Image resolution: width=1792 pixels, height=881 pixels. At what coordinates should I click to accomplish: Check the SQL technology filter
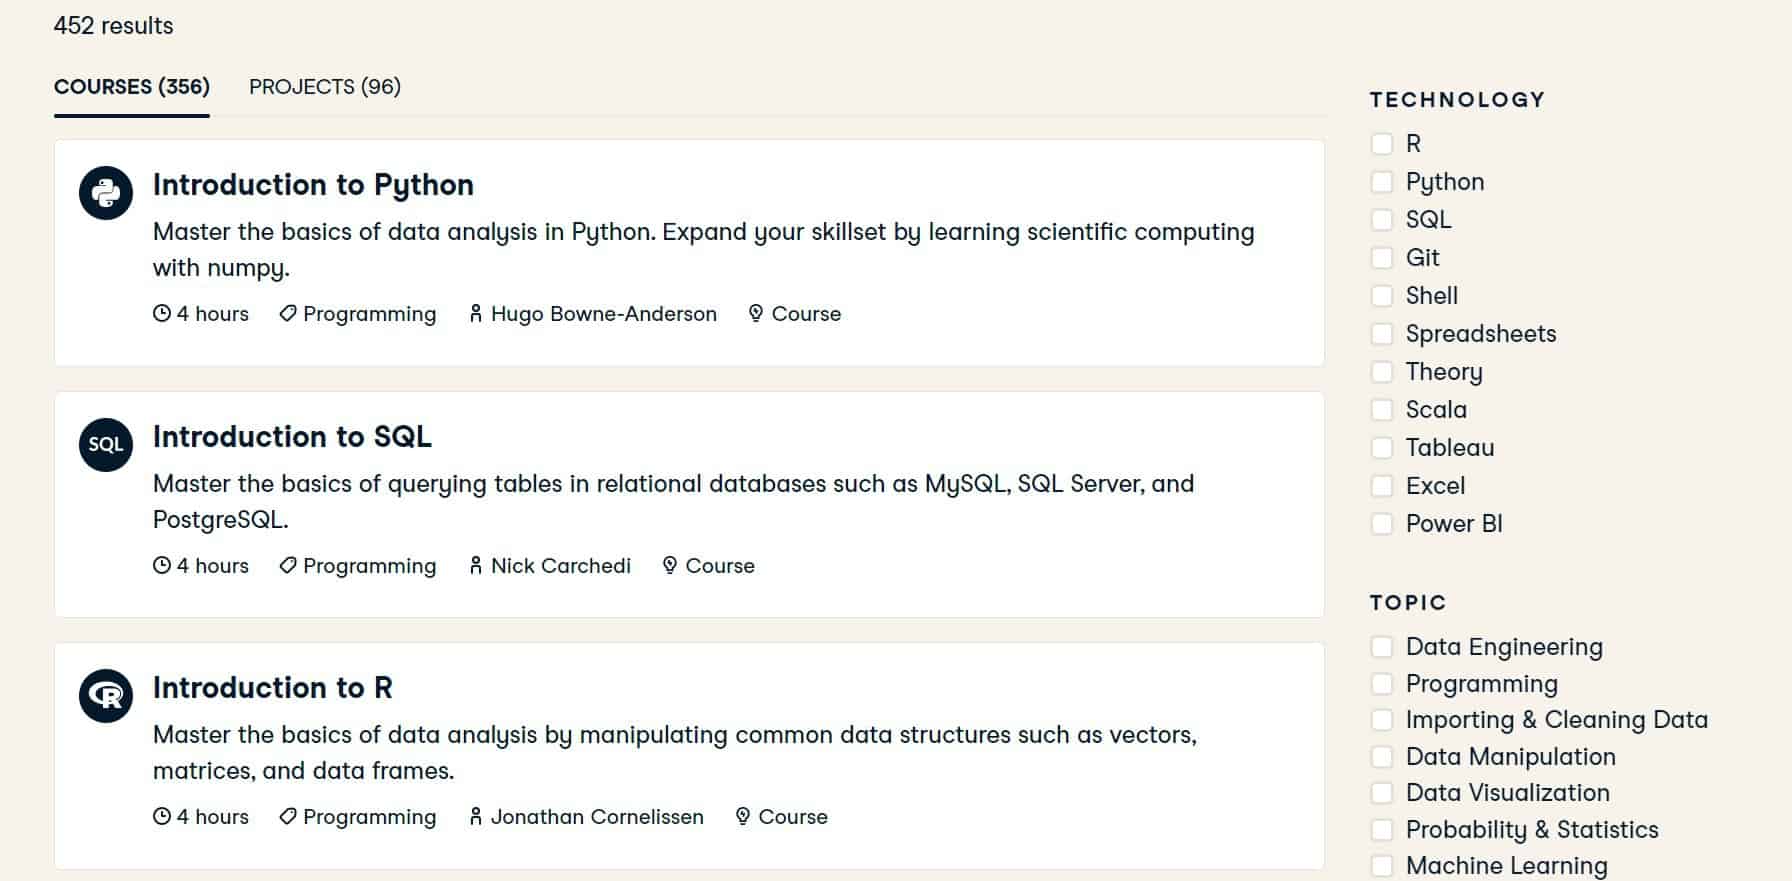pos(1382,220)
